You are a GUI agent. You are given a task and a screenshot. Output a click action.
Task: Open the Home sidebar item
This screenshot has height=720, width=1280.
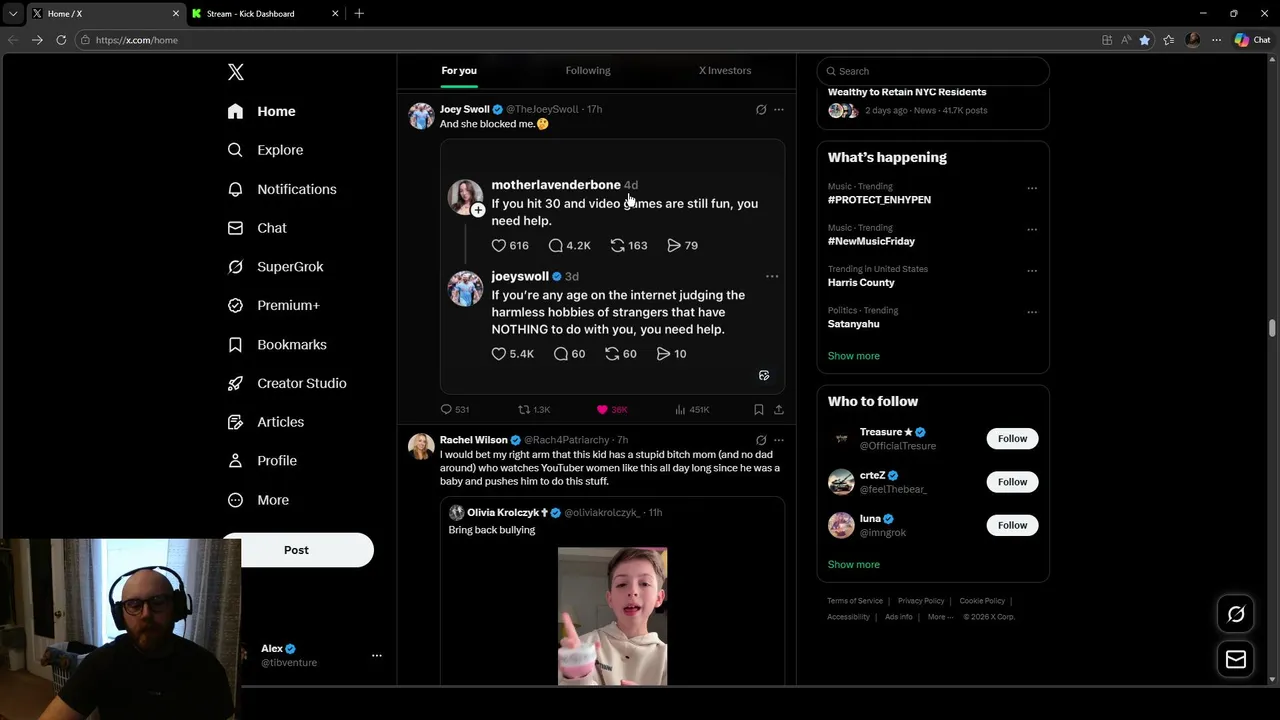(x=261, y=111)
